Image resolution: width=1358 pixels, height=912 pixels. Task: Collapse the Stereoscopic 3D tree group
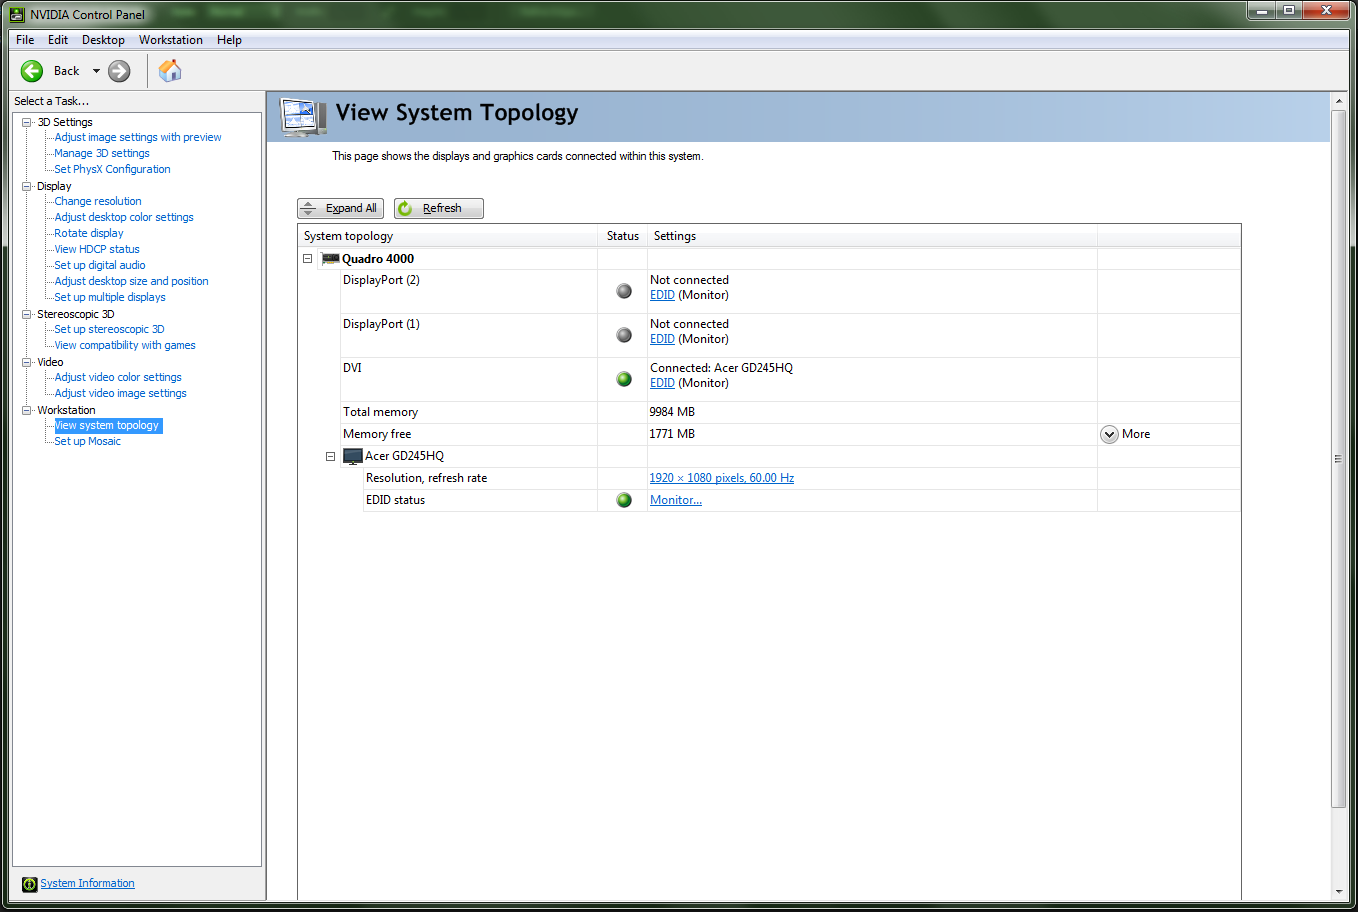coord(27,314)
